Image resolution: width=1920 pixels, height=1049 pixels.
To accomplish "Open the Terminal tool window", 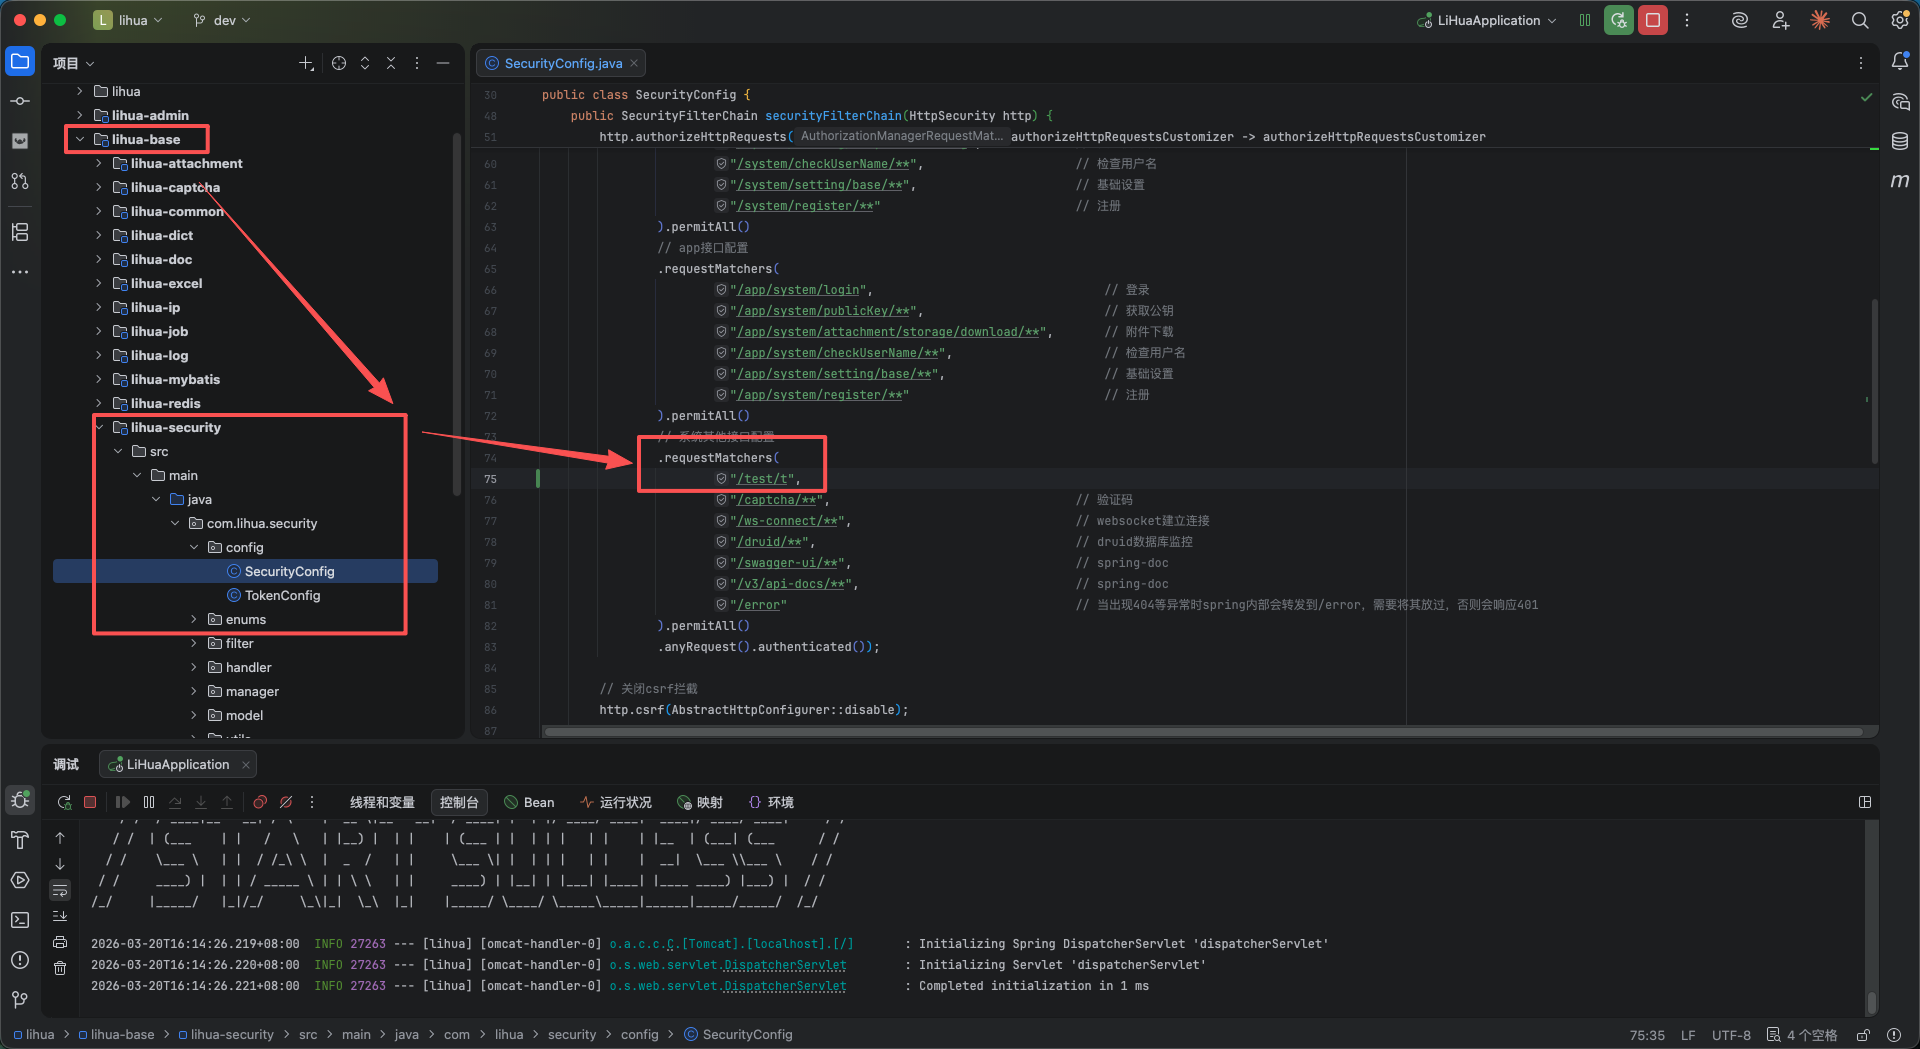I will (x=20, y=920).
